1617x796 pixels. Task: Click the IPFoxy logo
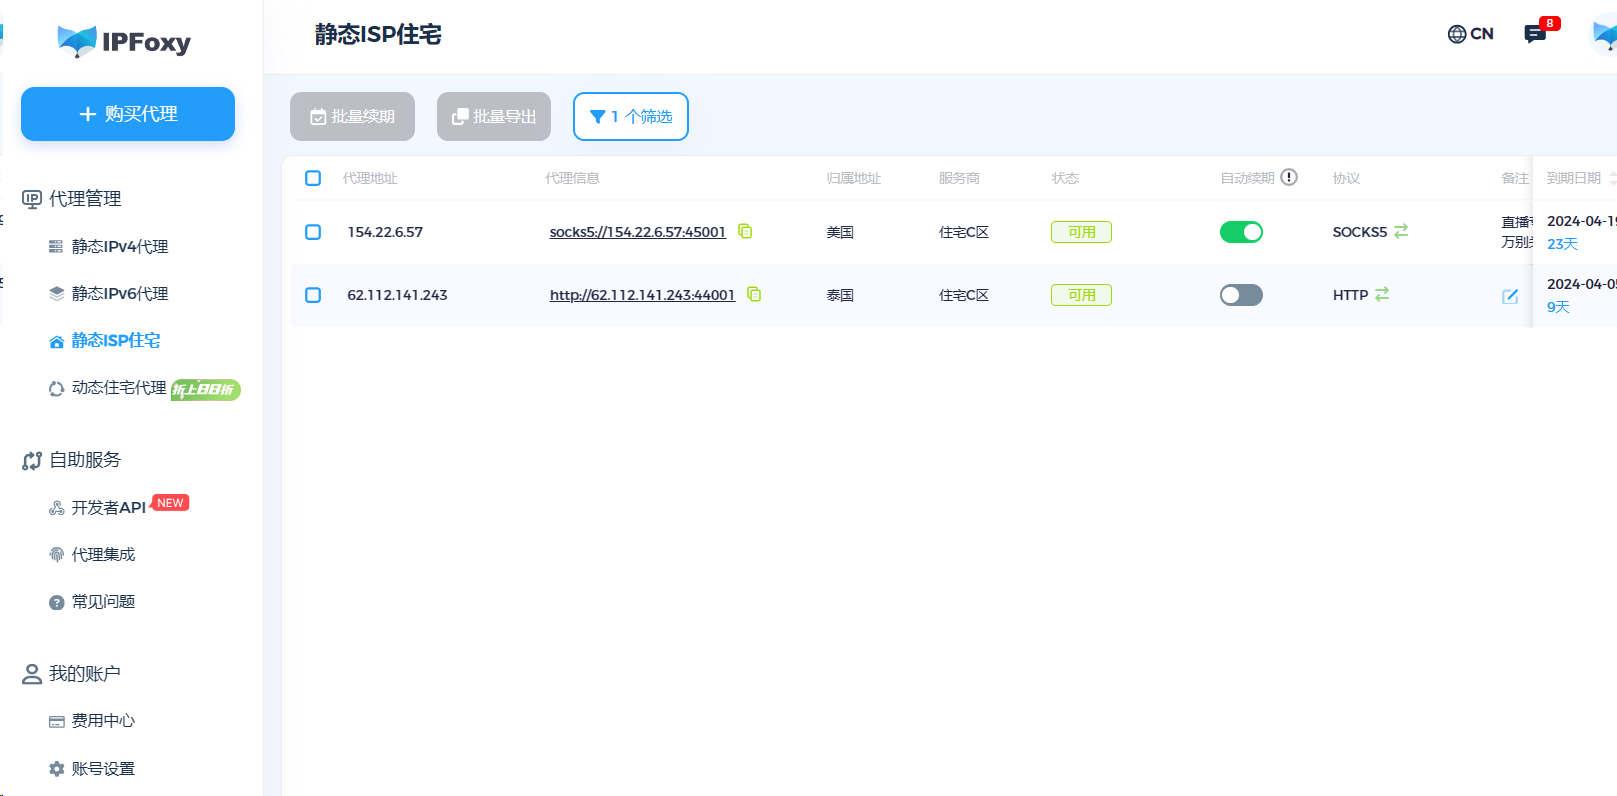tap(124, 42)
